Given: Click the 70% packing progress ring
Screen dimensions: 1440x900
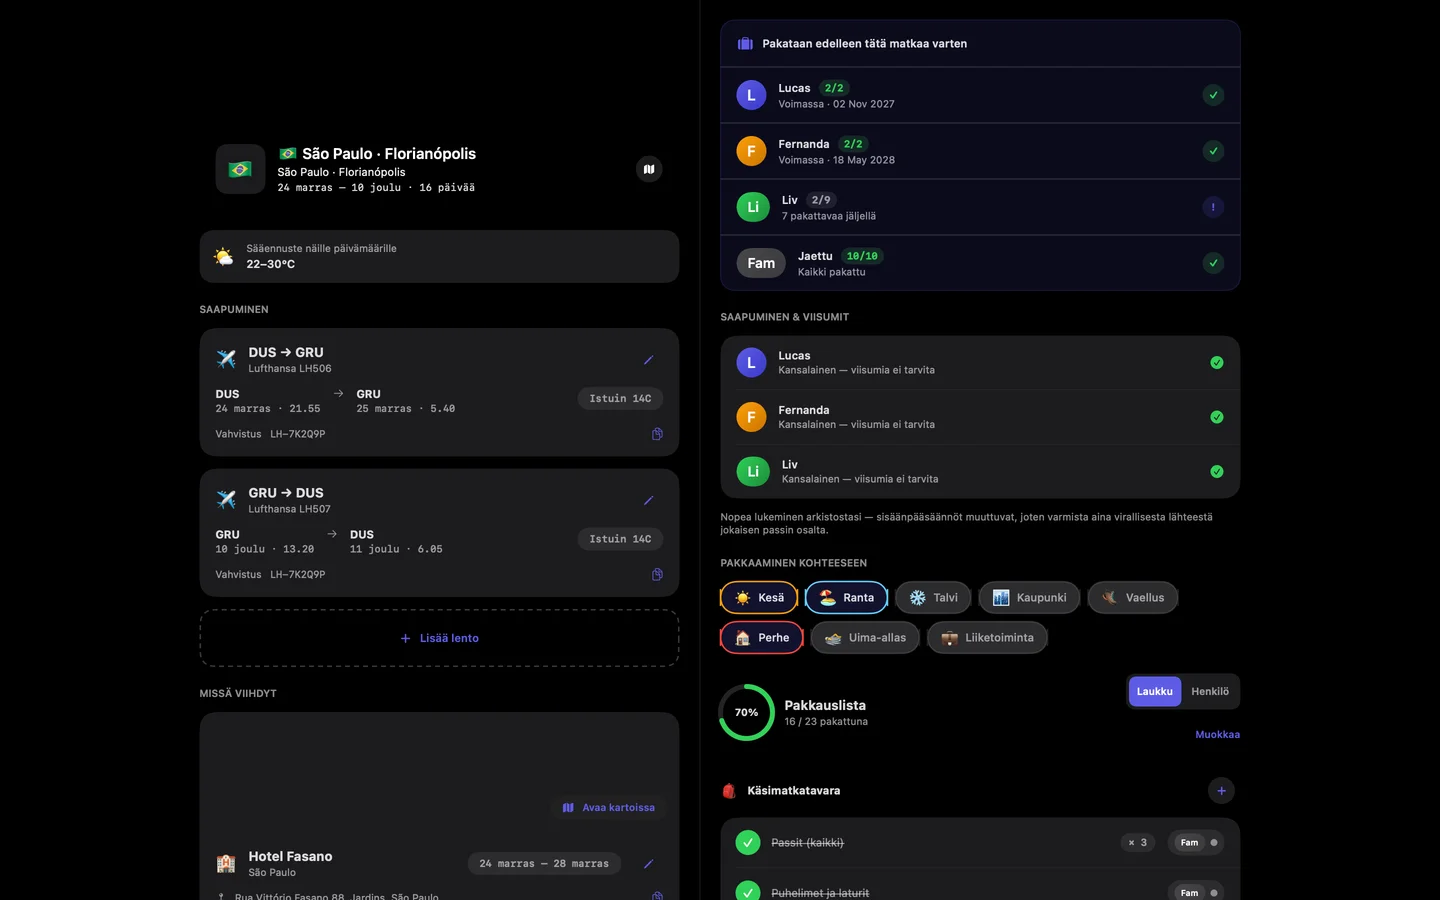Looking at the screenshot, I should point(747,713).
